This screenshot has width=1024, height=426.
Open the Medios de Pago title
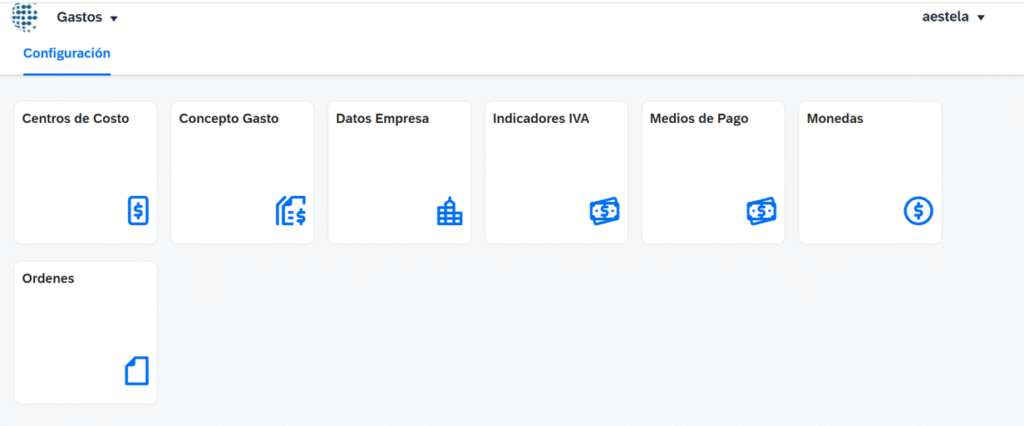699,119
